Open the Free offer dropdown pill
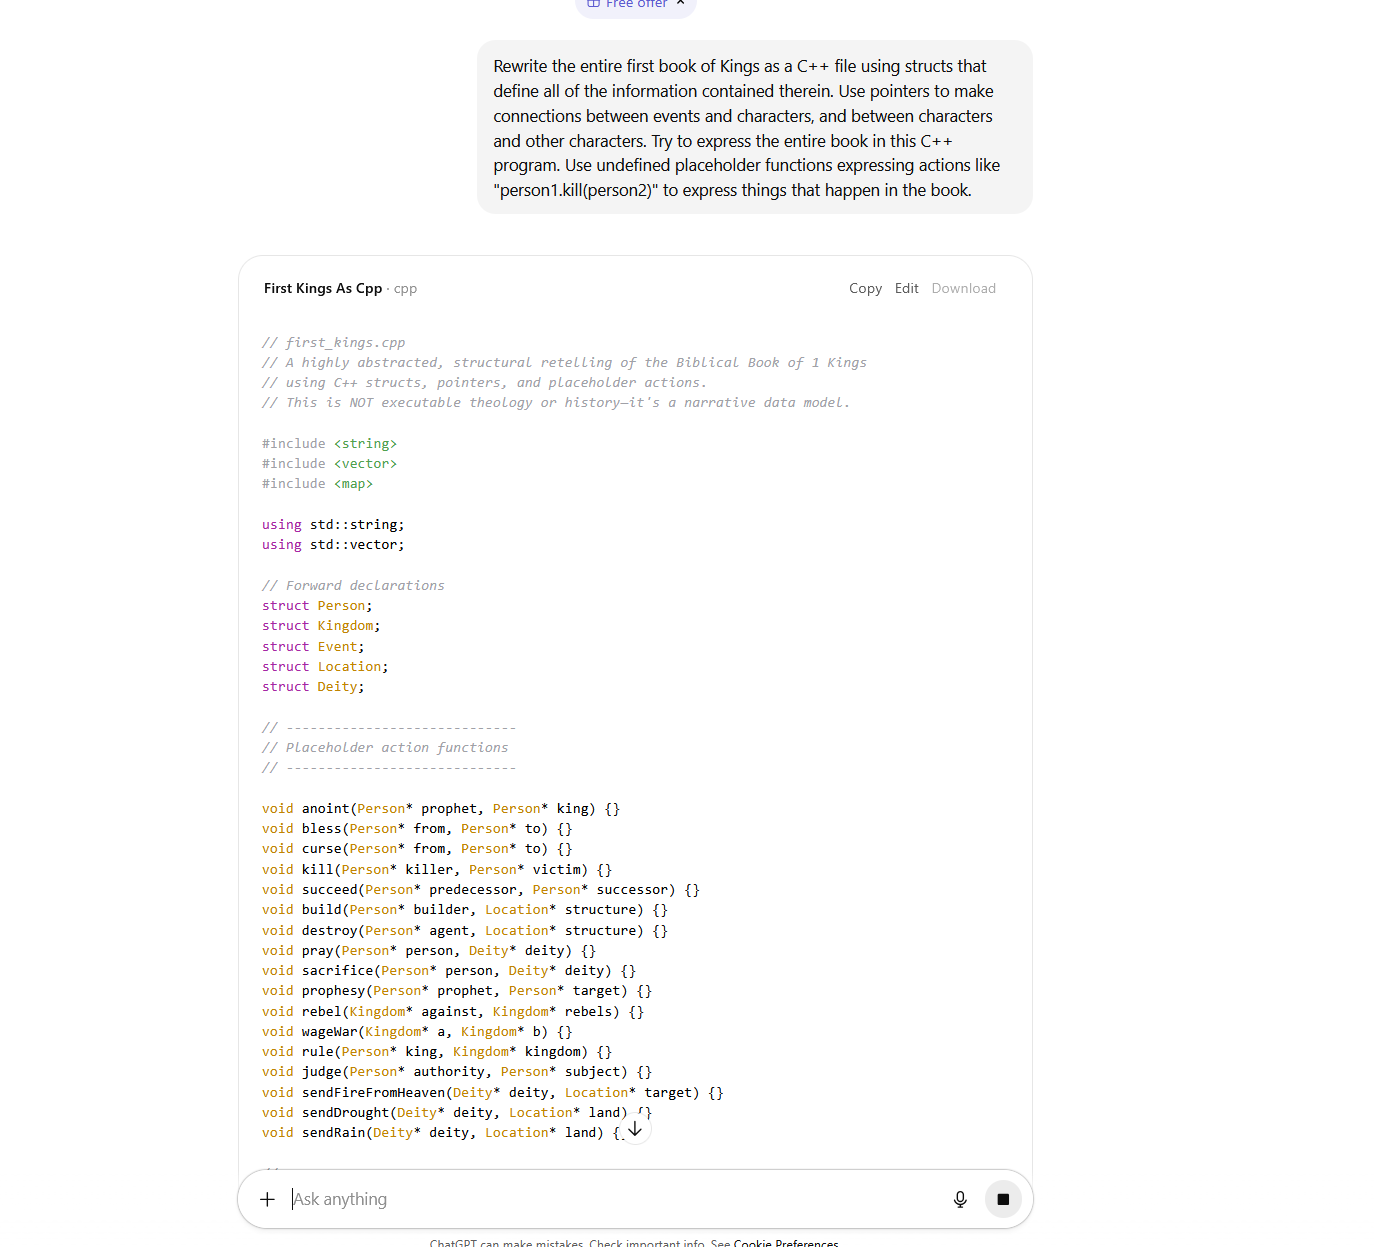Screen dimensions: 1374x1247 (636, 5)
